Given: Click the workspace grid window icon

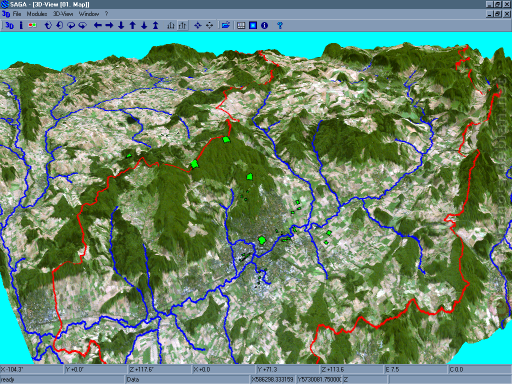Looking at the screenshot, I should point(241,25).
